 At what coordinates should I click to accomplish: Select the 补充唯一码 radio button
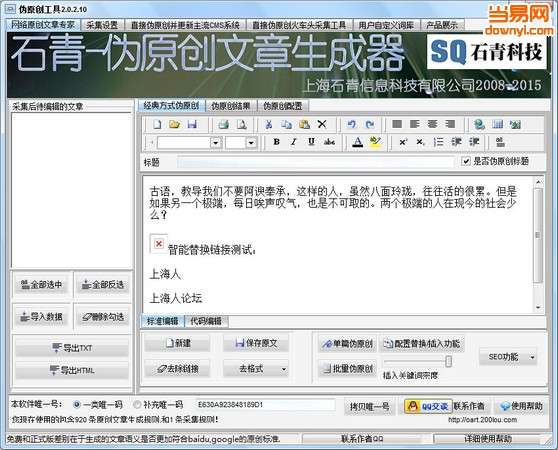click(x=137, y=404)
